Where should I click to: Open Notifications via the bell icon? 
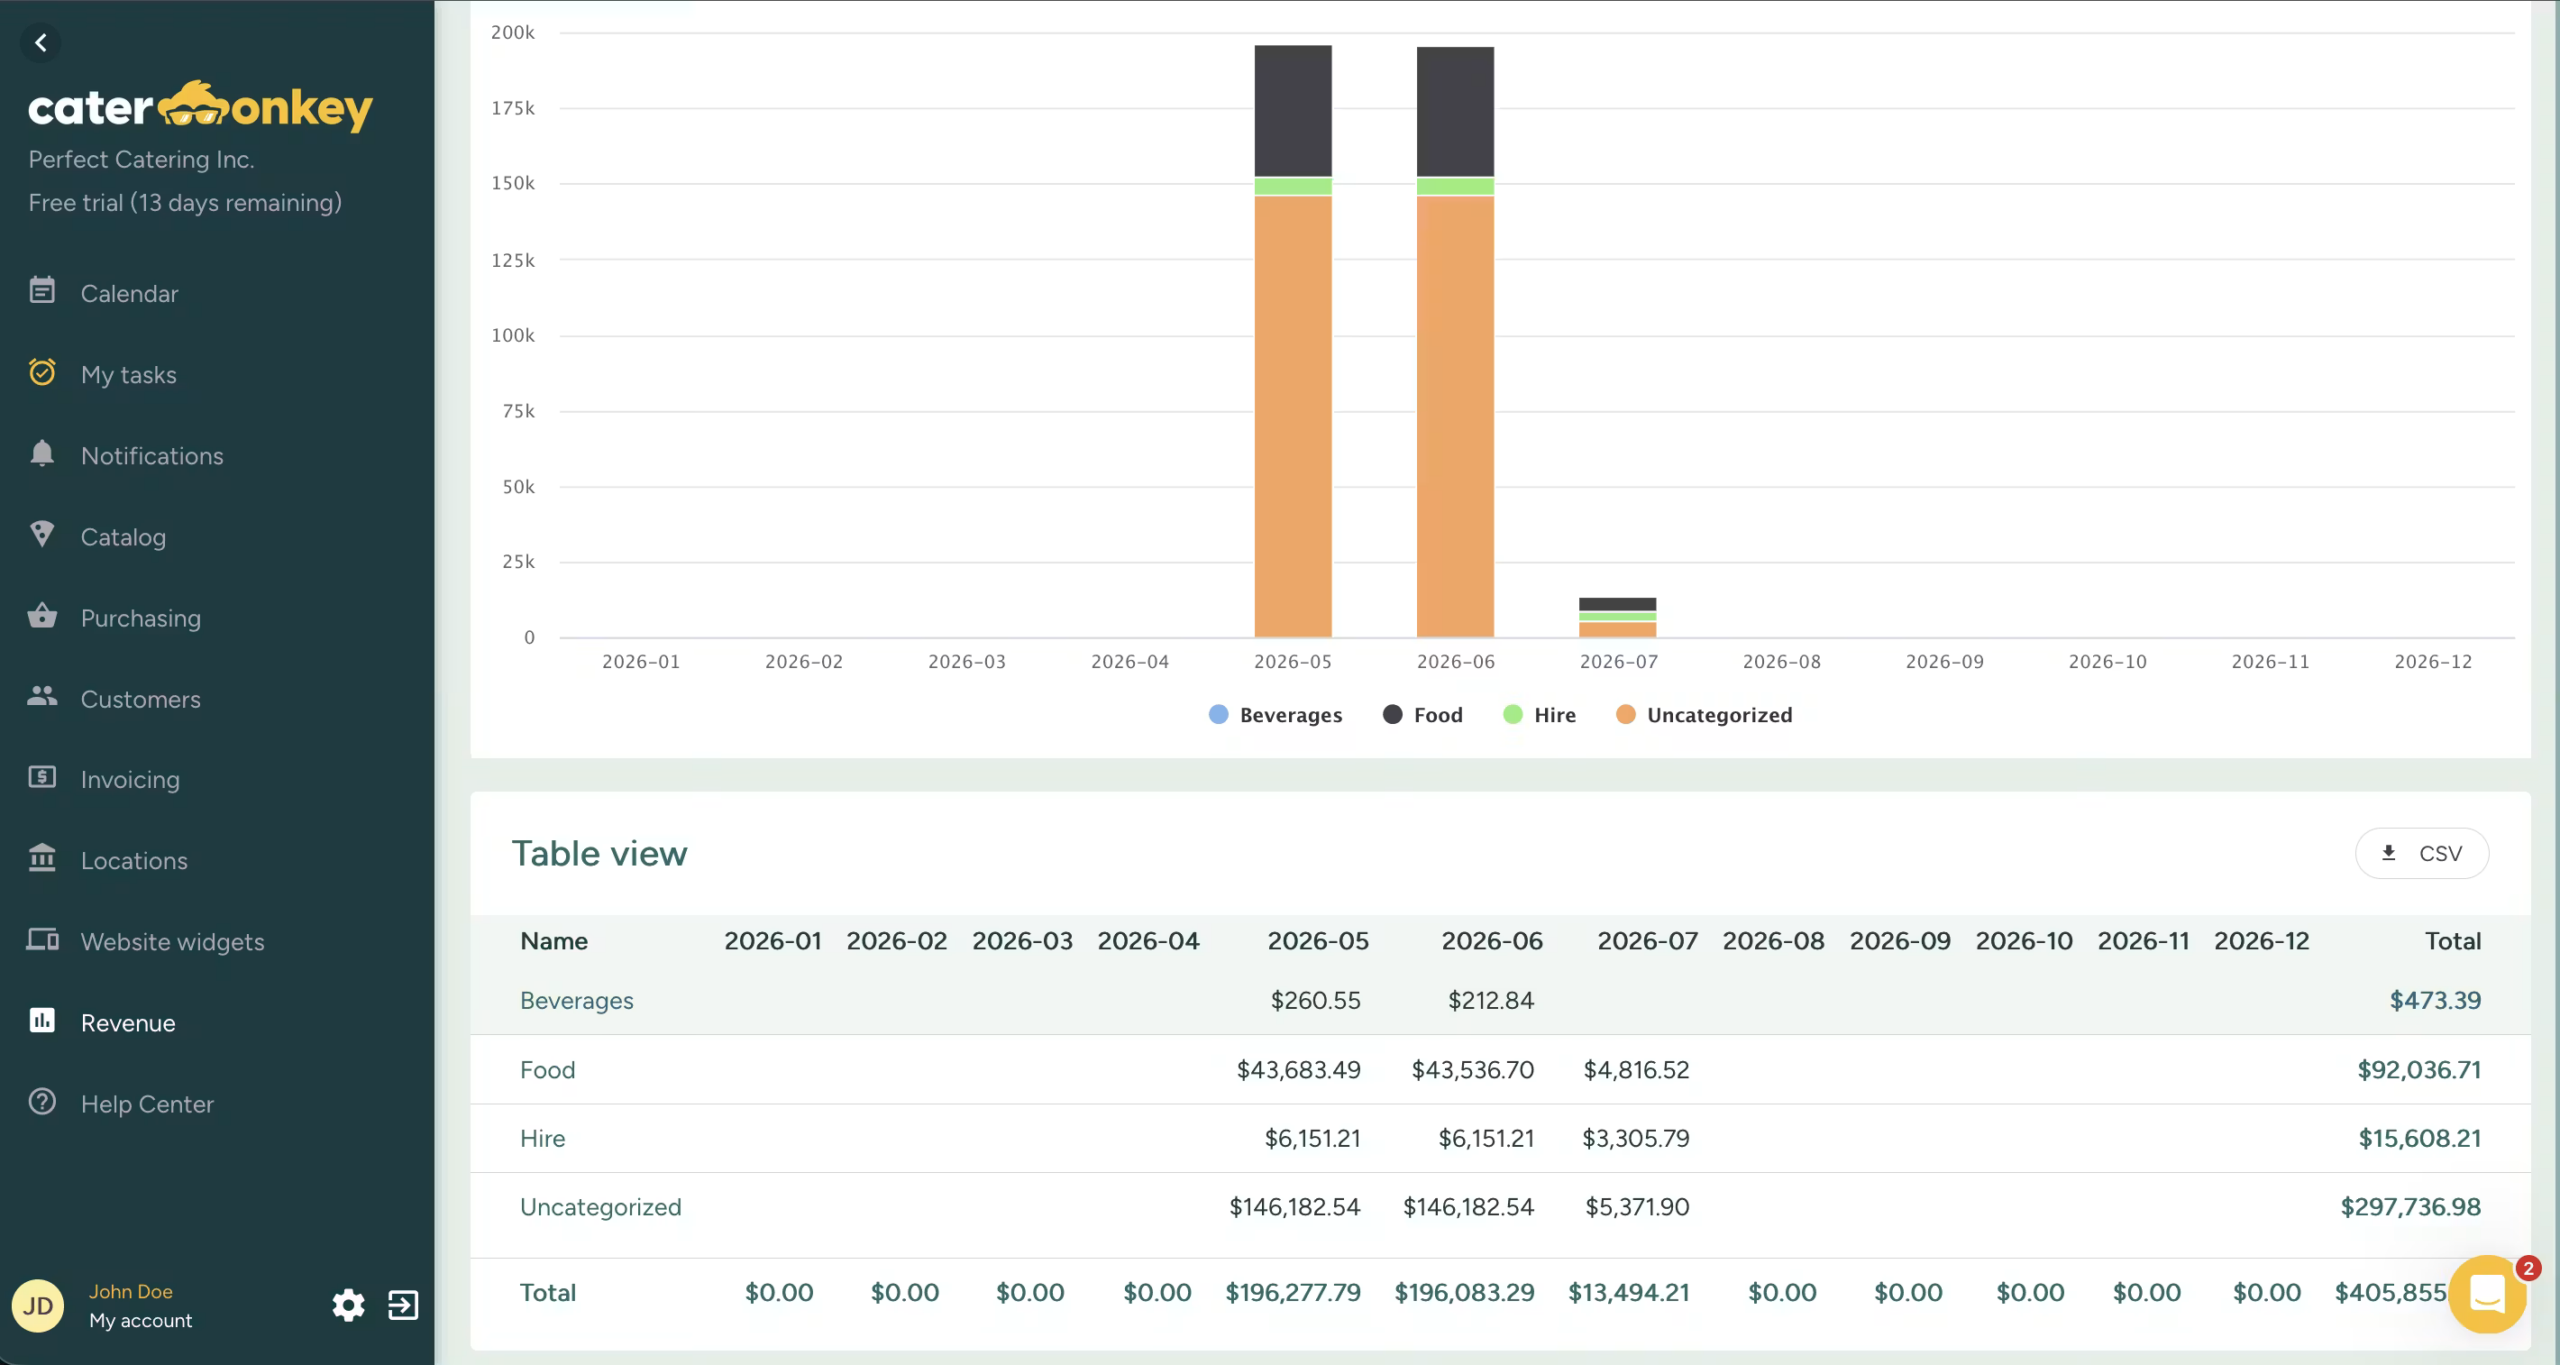coord(42,453)
